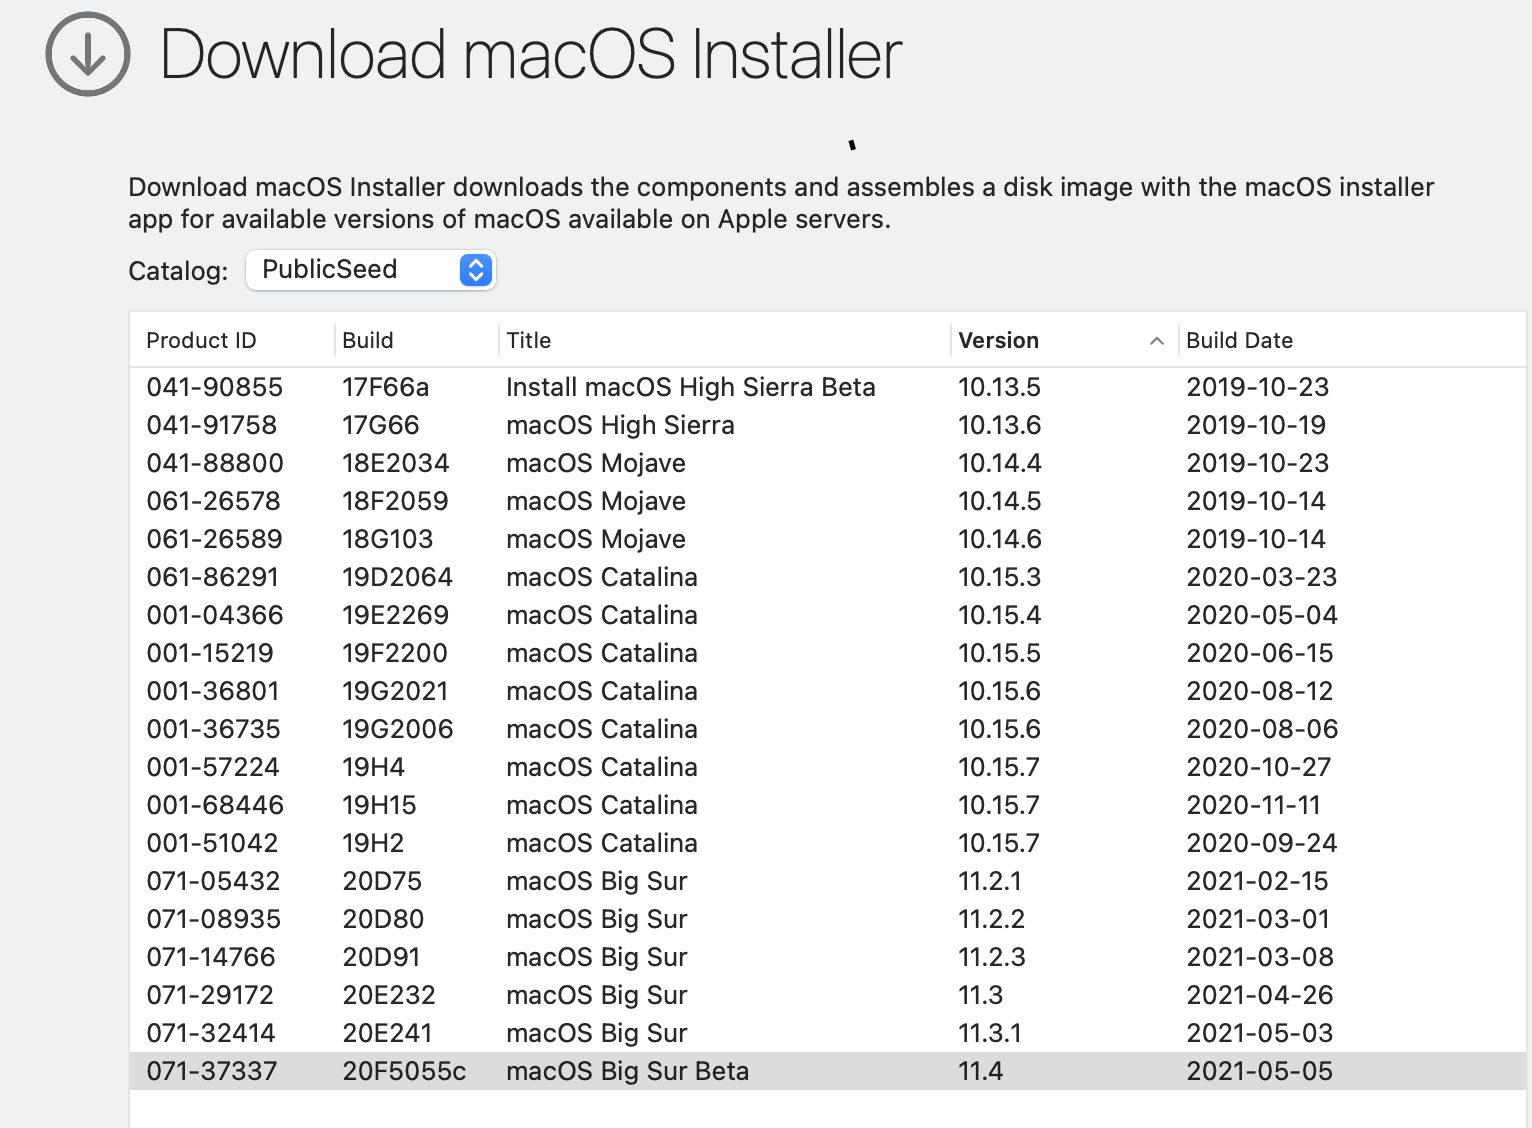Sort by the Build Date column header
The image size is (1532, 1128).
point(1239,340)
